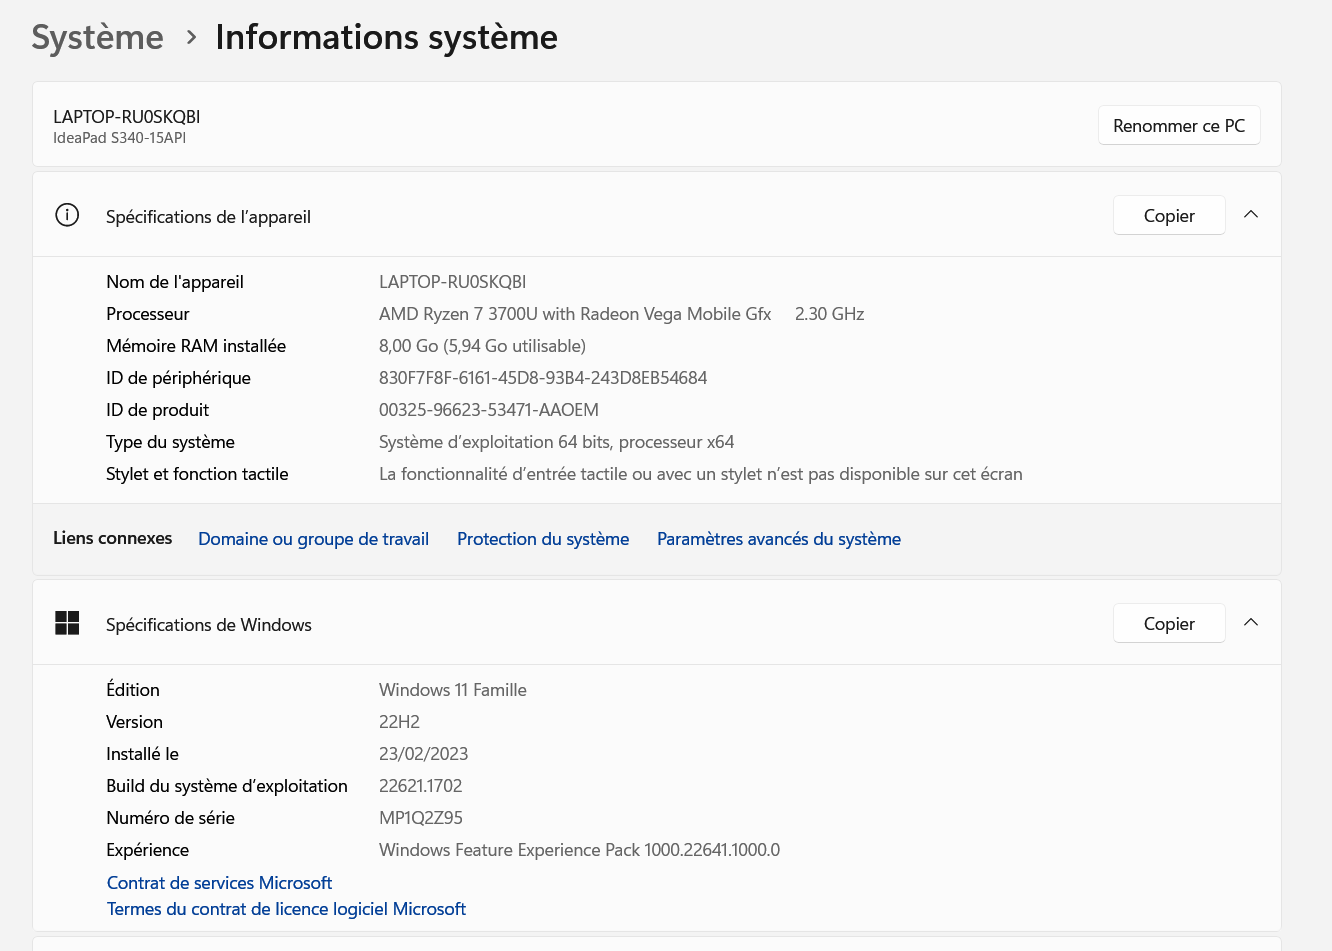Select the product ID 00325-96623-53471-AAOEM
The height and width of the screenshot is (951, 1332).
(489, 410)
